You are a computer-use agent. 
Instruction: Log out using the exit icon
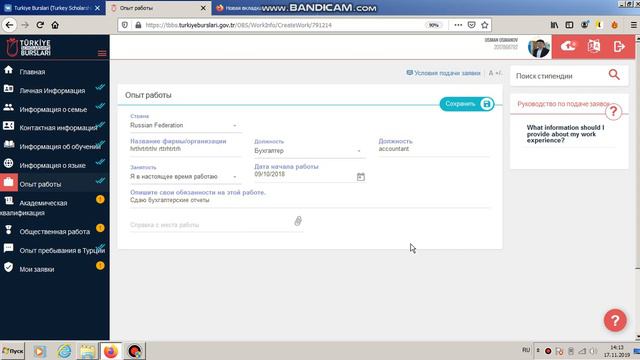point(619,46)
